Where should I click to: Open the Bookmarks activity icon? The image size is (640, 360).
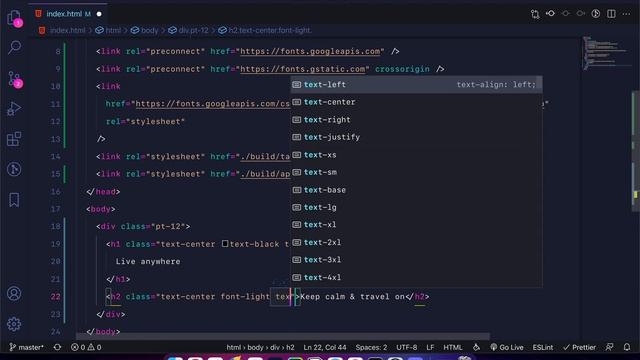(14, 200)
